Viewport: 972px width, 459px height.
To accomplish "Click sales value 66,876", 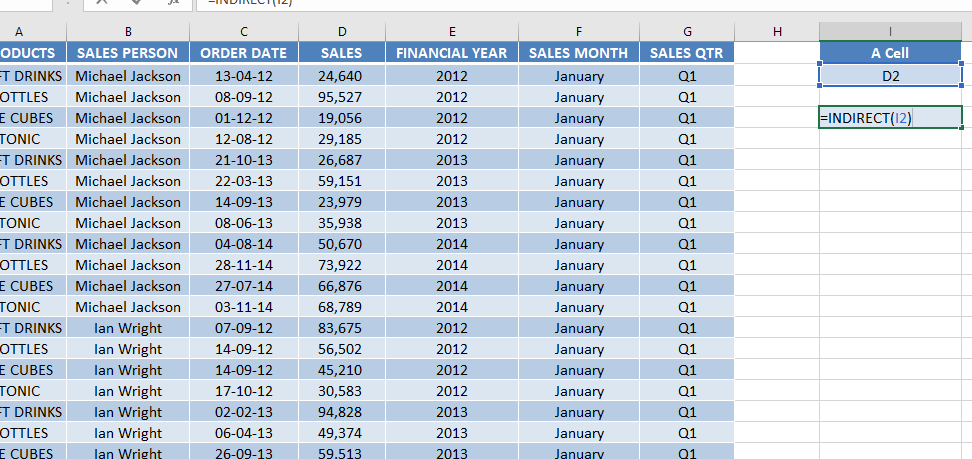I will 342,286.
